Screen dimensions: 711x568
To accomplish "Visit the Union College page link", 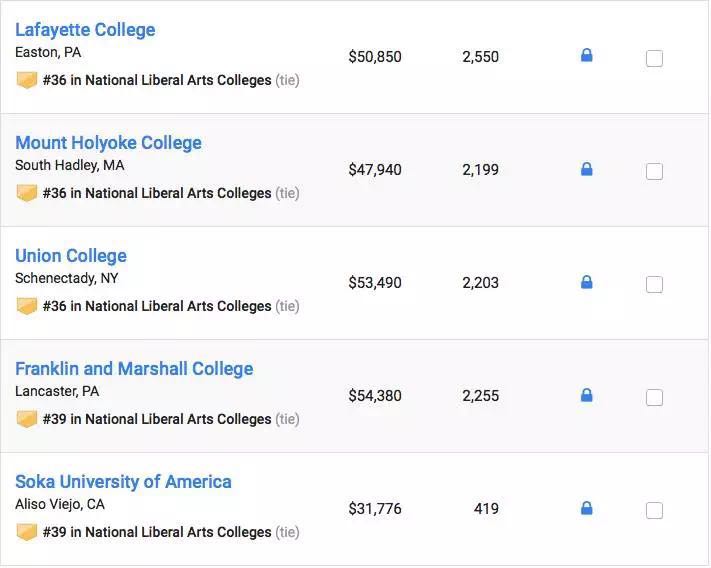I will (71, 256).
